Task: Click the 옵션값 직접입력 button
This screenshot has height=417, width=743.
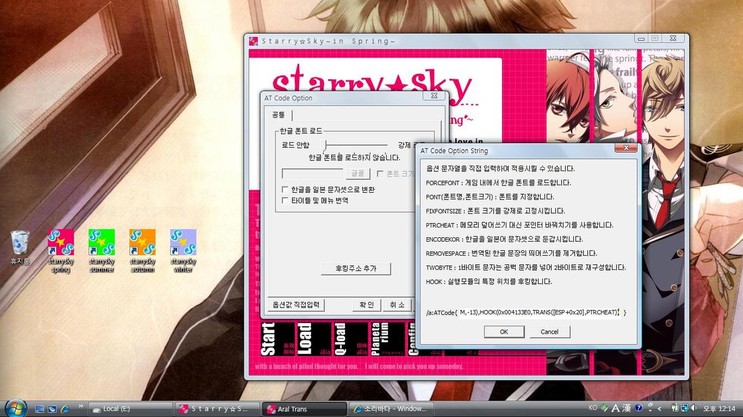Action: click(x=296, y=304)
